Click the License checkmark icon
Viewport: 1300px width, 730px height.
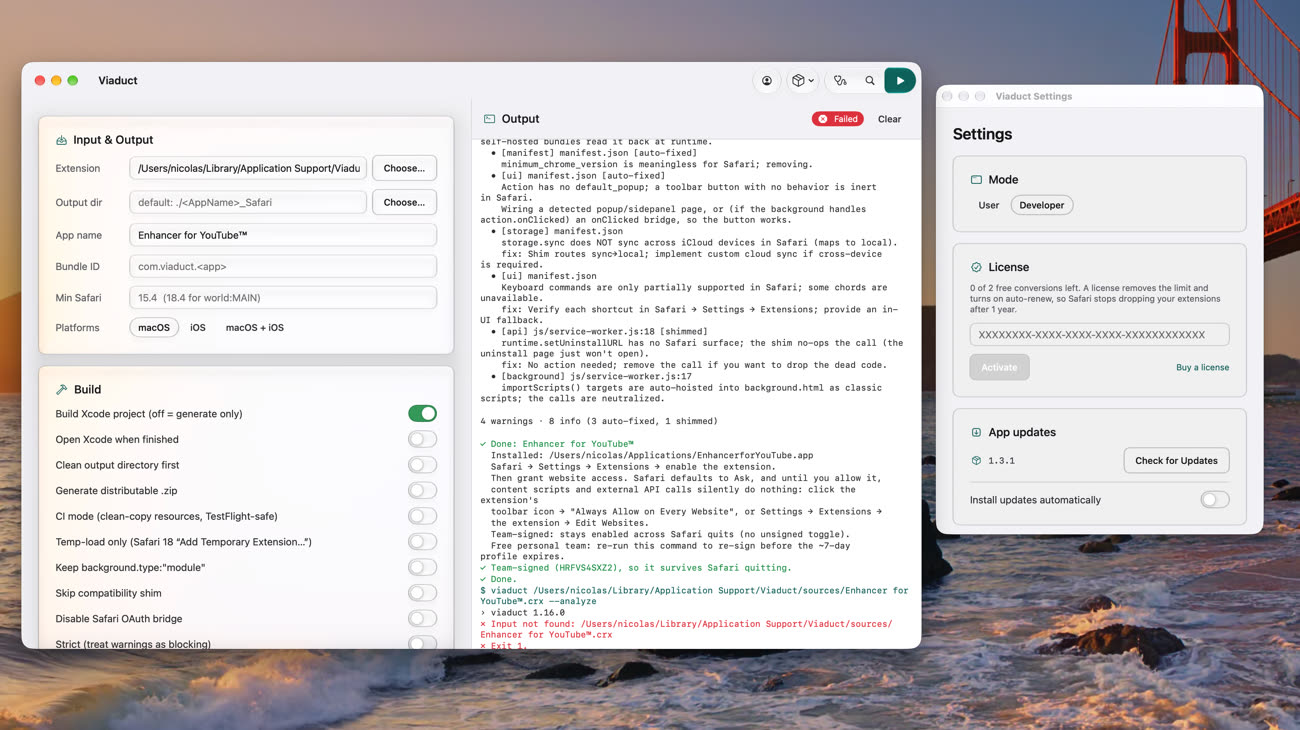[x=976, y=267]
